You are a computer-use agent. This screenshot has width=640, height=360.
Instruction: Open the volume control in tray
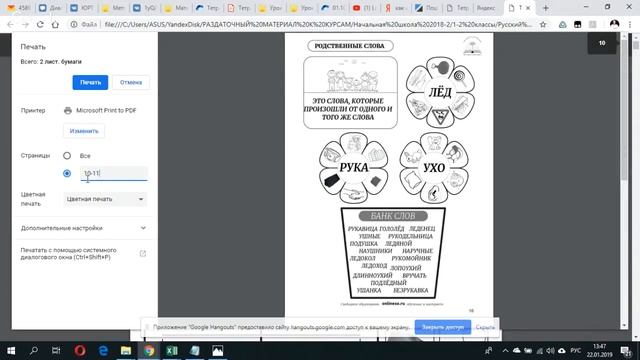[x=550, y=351]
